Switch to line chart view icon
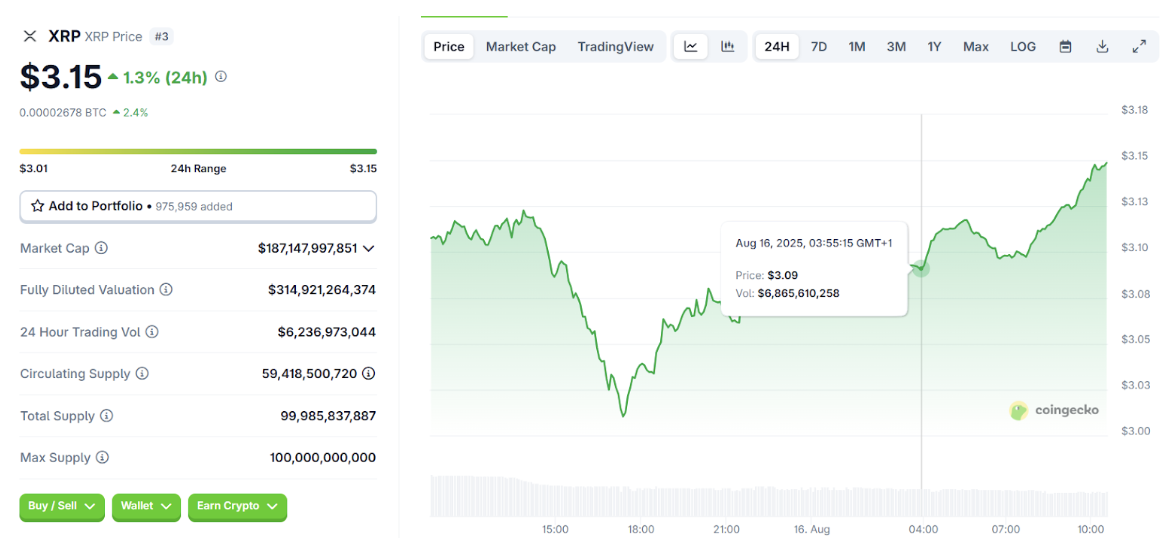This screenshot has width=1174, height=552. tap(690, 46)
